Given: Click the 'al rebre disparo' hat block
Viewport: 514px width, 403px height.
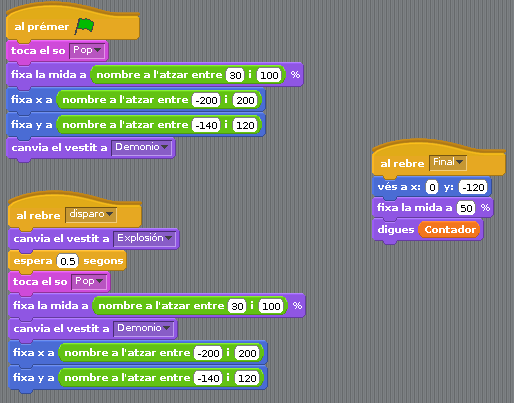Looking at the screenshot, I should 75,211.
